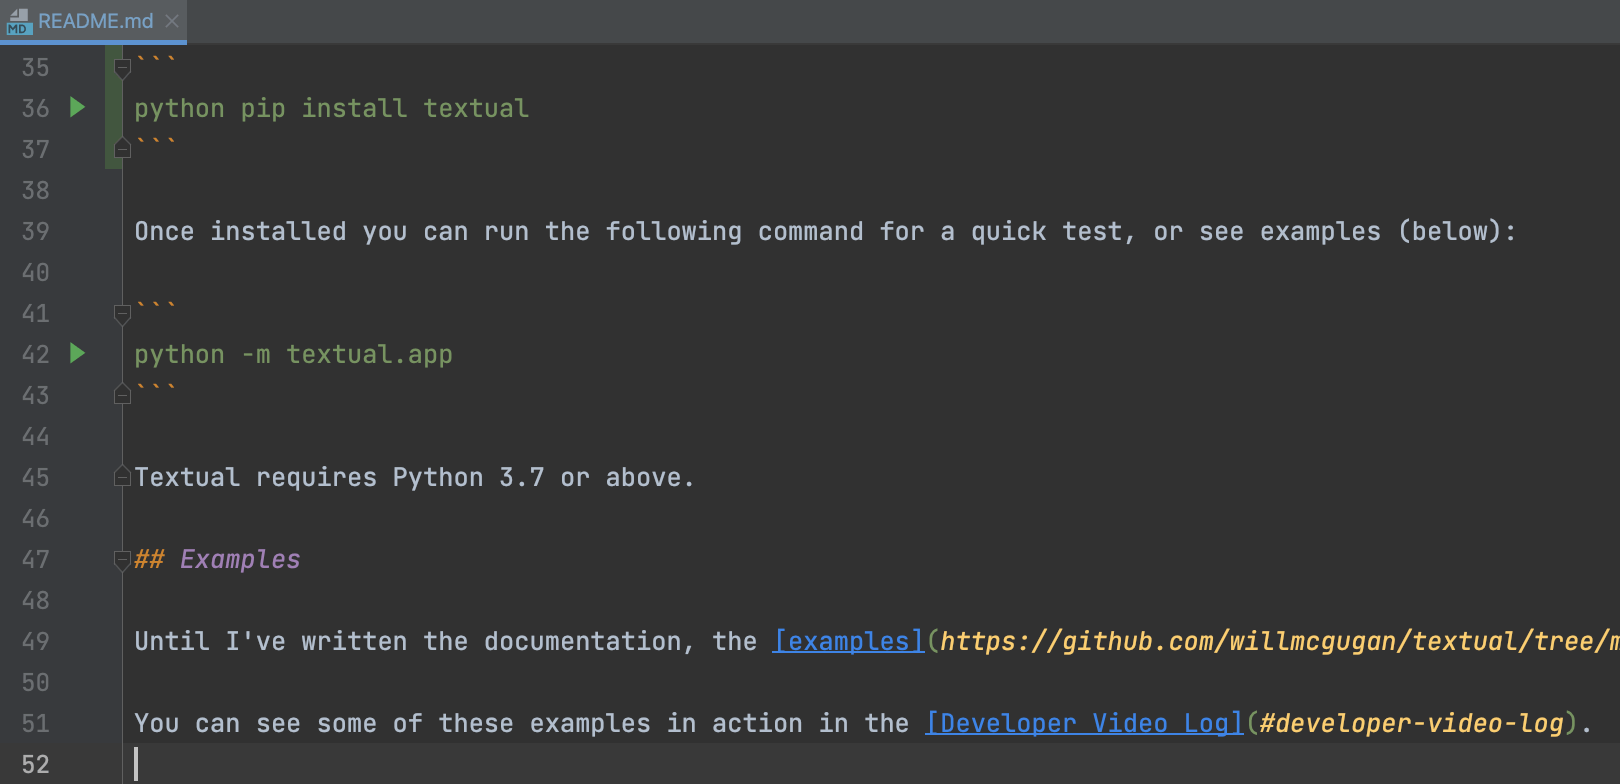Click line number 39 in the gutter
Viewport: 1620px width, 784px height.
[x=35, y=231]
